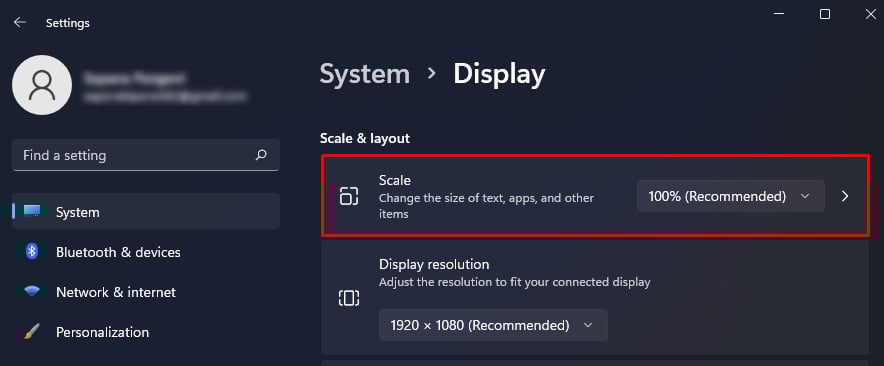Focus the Find a setting field
The image size is (884, 366).
click(146, 155)
